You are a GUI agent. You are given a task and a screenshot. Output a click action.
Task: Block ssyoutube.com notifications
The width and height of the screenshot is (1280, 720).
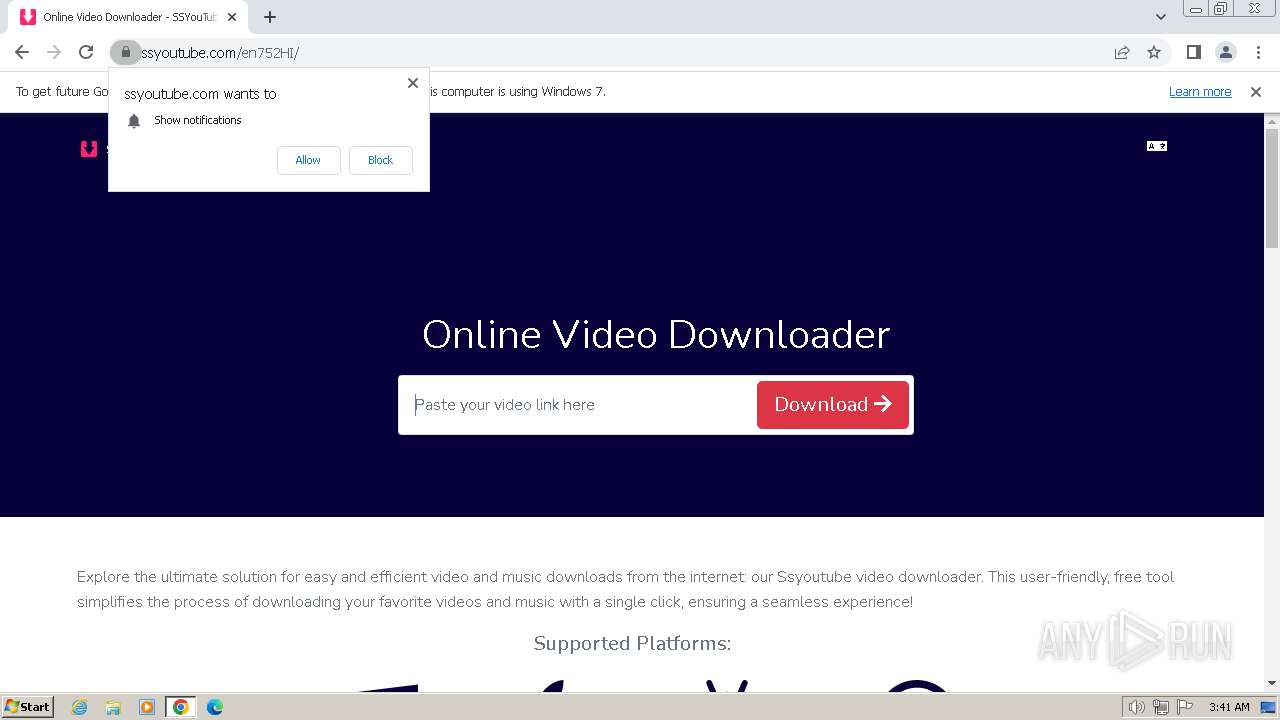pyautogui.click(x=380, y=160)
